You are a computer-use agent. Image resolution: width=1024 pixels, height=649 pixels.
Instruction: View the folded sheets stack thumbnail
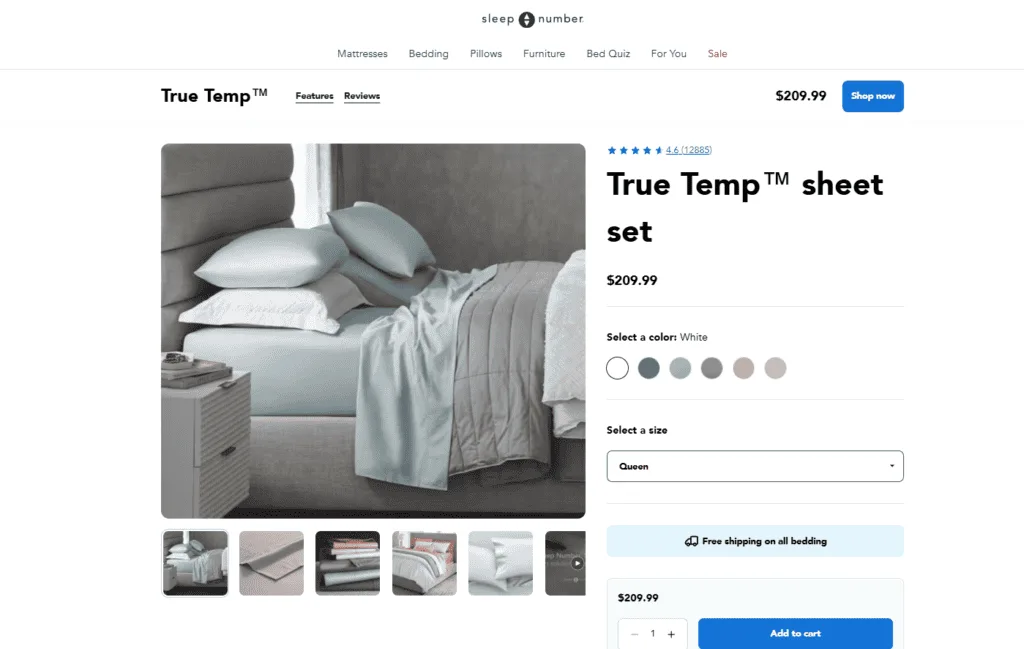pos(347,563)
